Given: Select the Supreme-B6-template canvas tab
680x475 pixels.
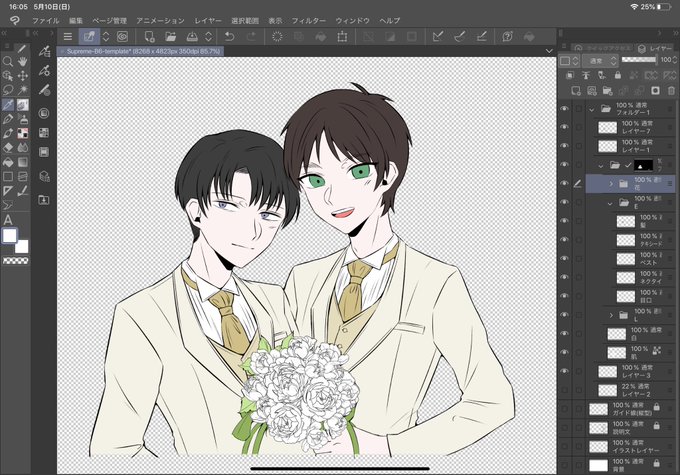Looking at the screenshot, I should pos(141,51).
